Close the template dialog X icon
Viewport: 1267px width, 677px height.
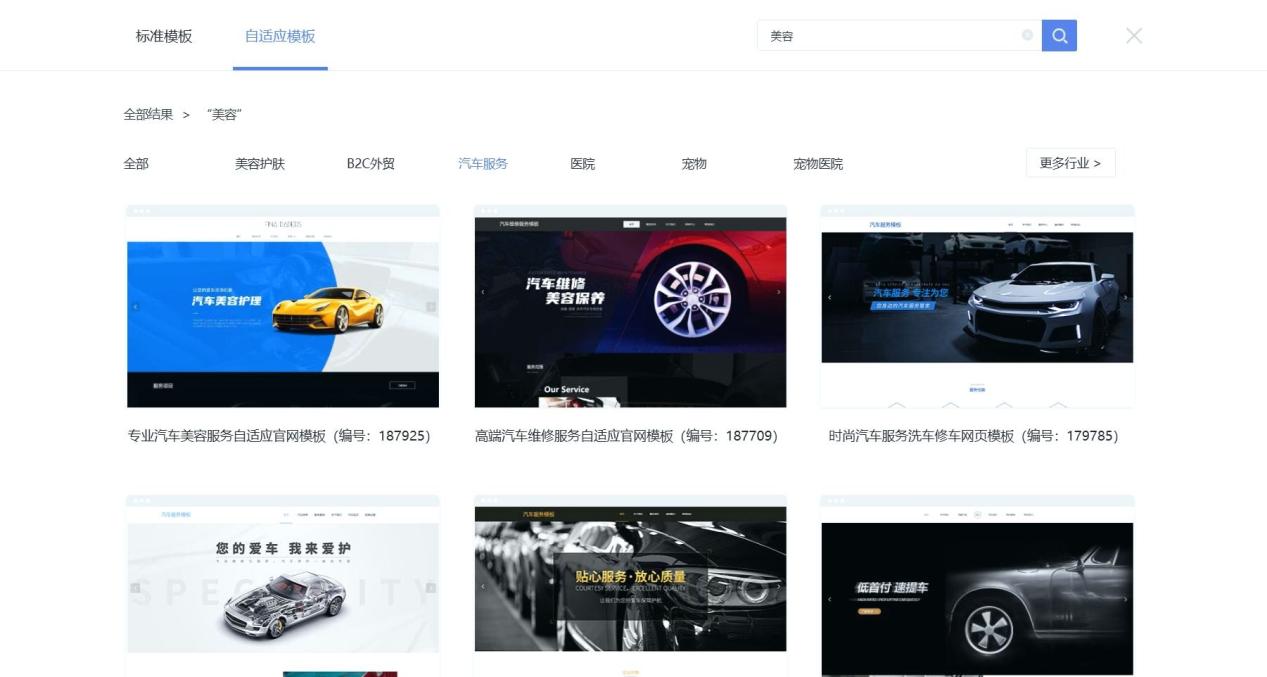click(x=1134, y=36)
